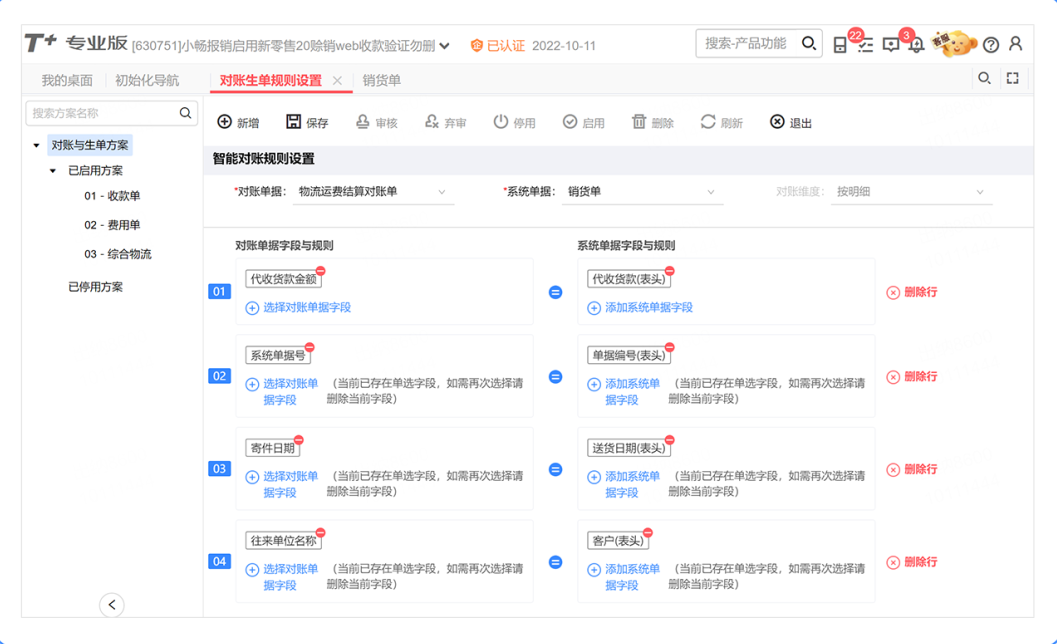Click the 保存 save disk icon
This screenshot has height=644, width=1057.
[293, 122]
